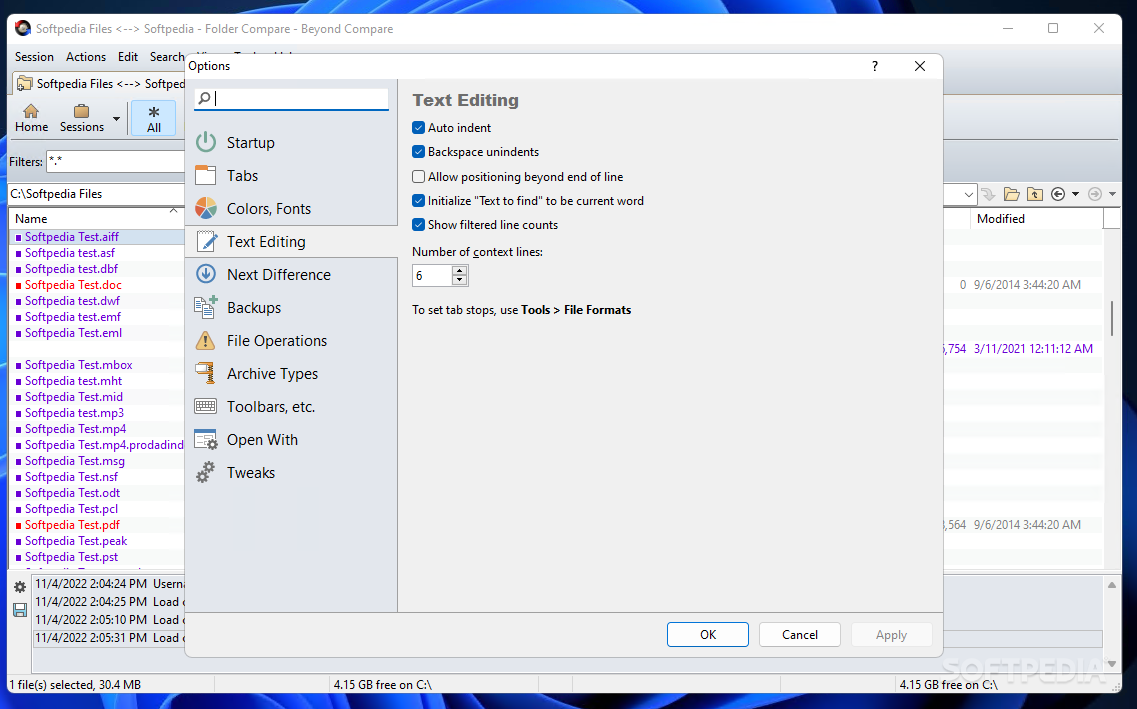Click the All asterisk filter button
Screen dimensions: 1137x709
coord(154,118)
